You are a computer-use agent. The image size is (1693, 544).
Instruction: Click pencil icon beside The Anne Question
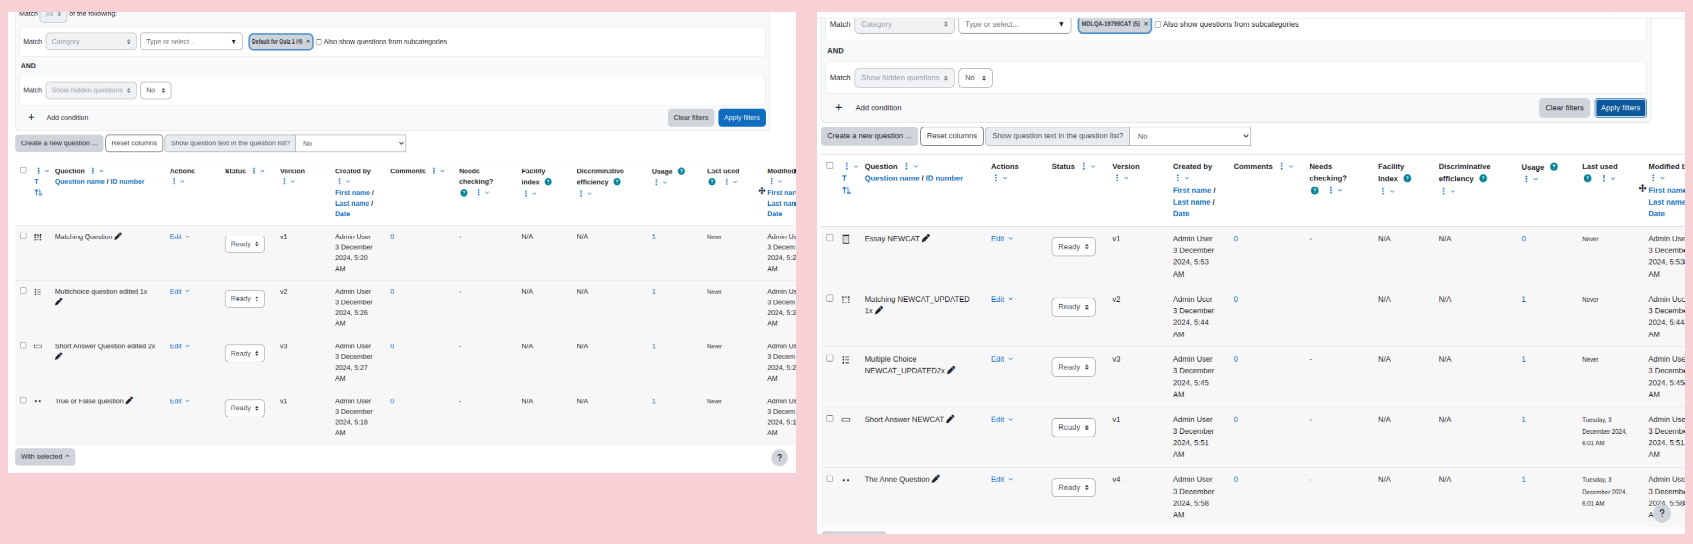pyautogui.click(x=936, y=479)
